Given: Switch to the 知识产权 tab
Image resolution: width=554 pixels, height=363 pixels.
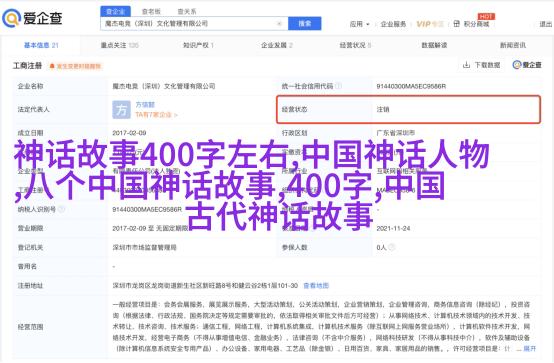Looking at the screenshot, I should click(198, 45).
